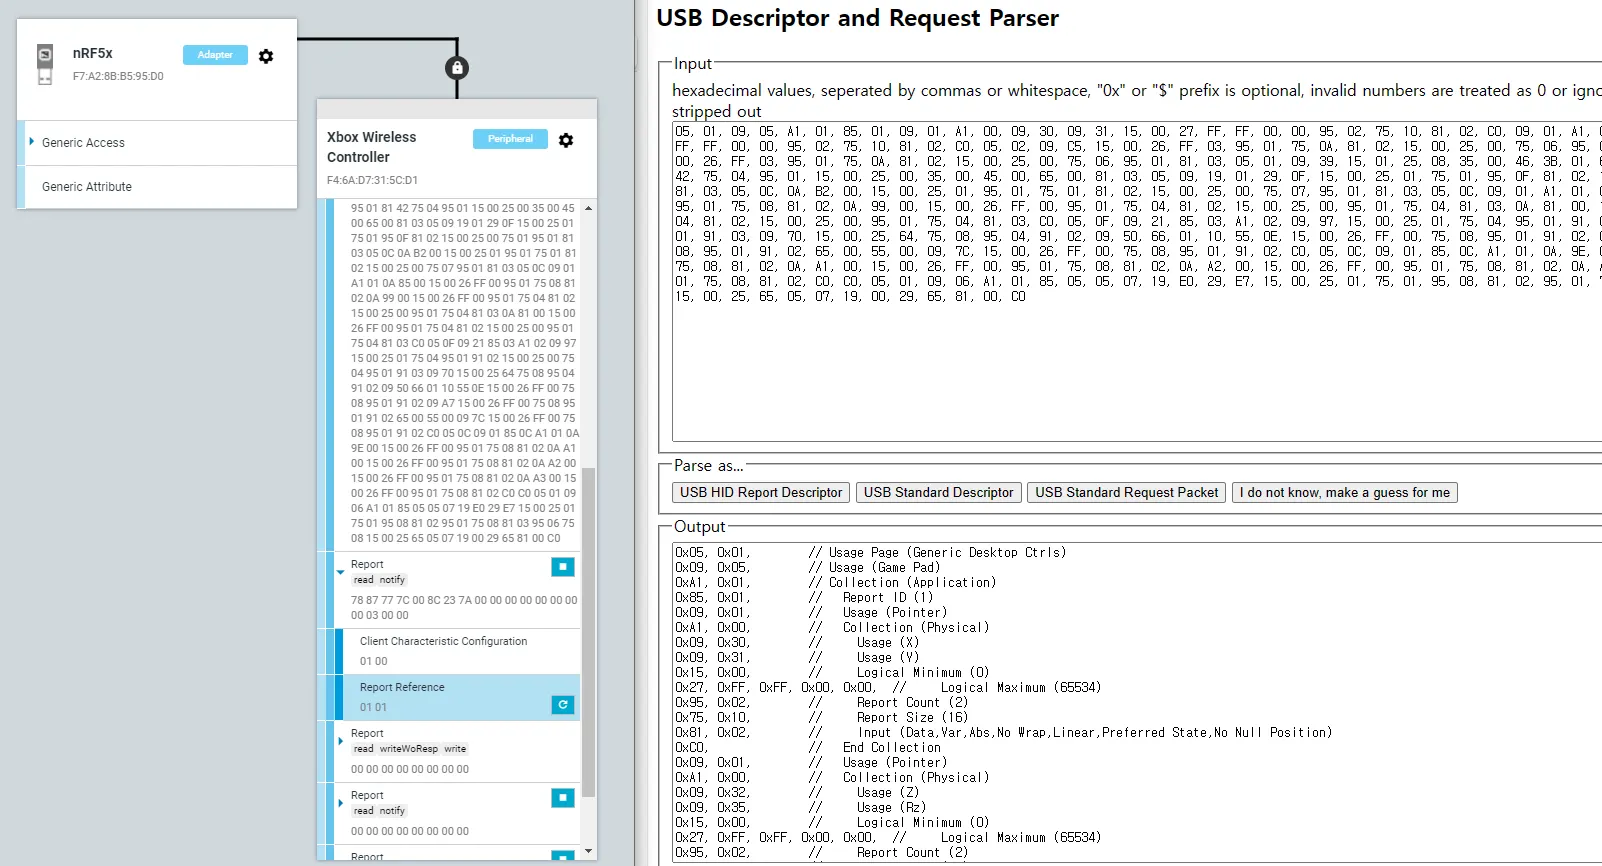Screen dimensions: 1602x866
Task: Click the nRF5x adapter name
Action: 93,53
